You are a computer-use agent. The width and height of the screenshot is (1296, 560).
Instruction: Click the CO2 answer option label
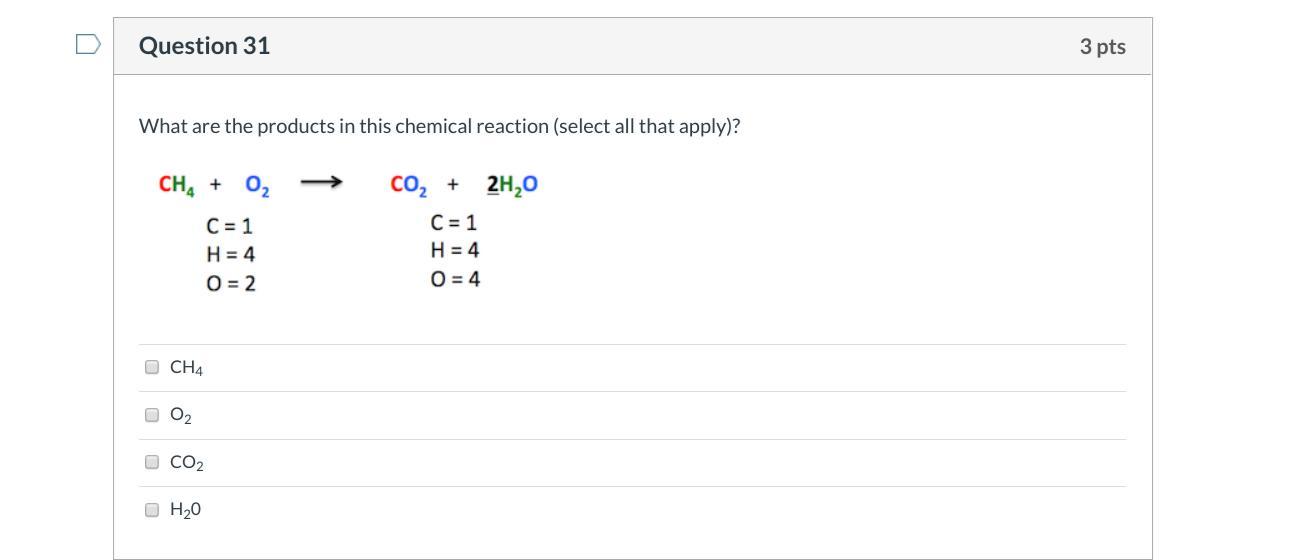[187, 463]
